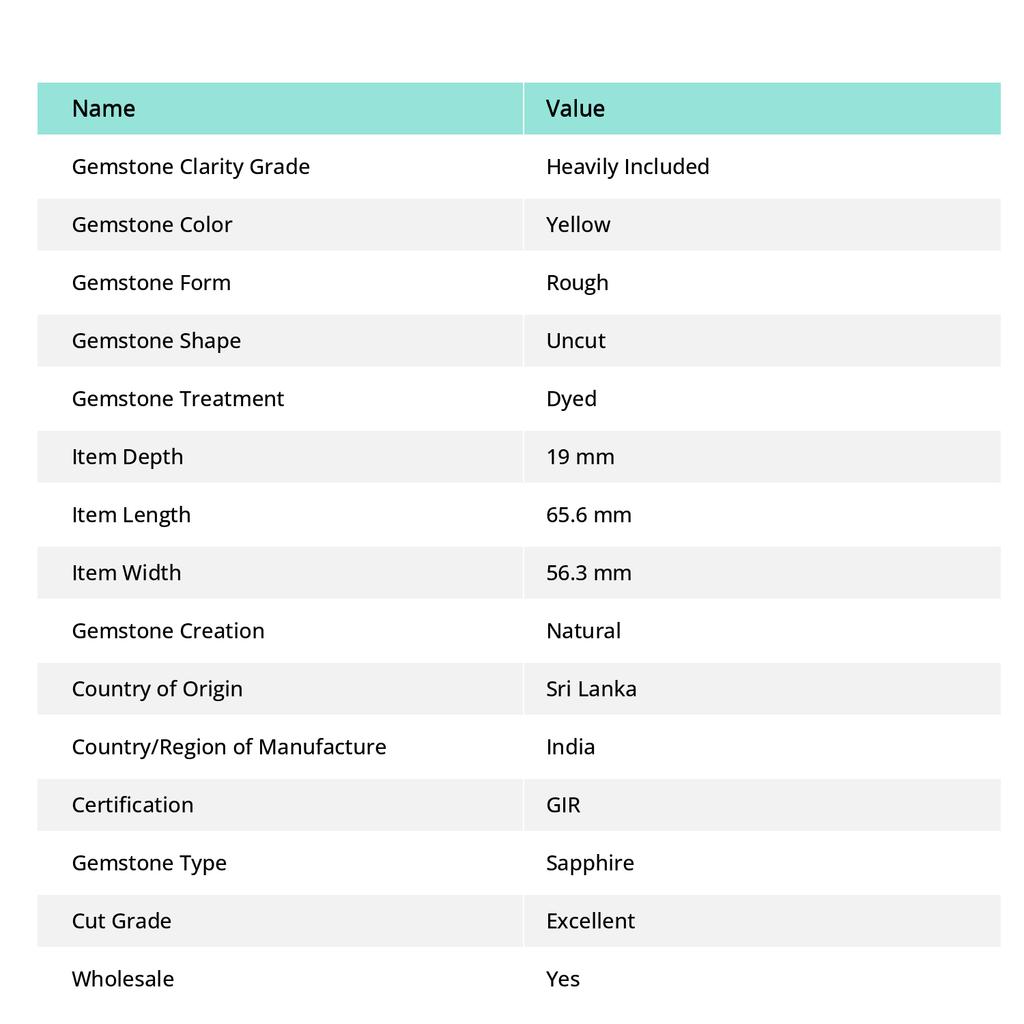
Task: Click the Rough form value
Action: (577, 283)
